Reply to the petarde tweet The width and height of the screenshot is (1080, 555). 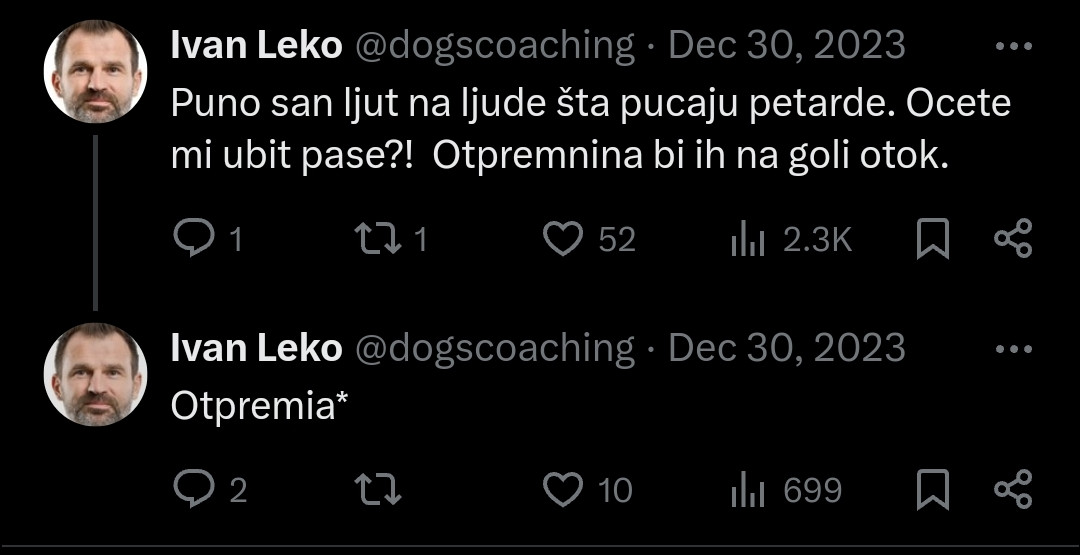192,239
